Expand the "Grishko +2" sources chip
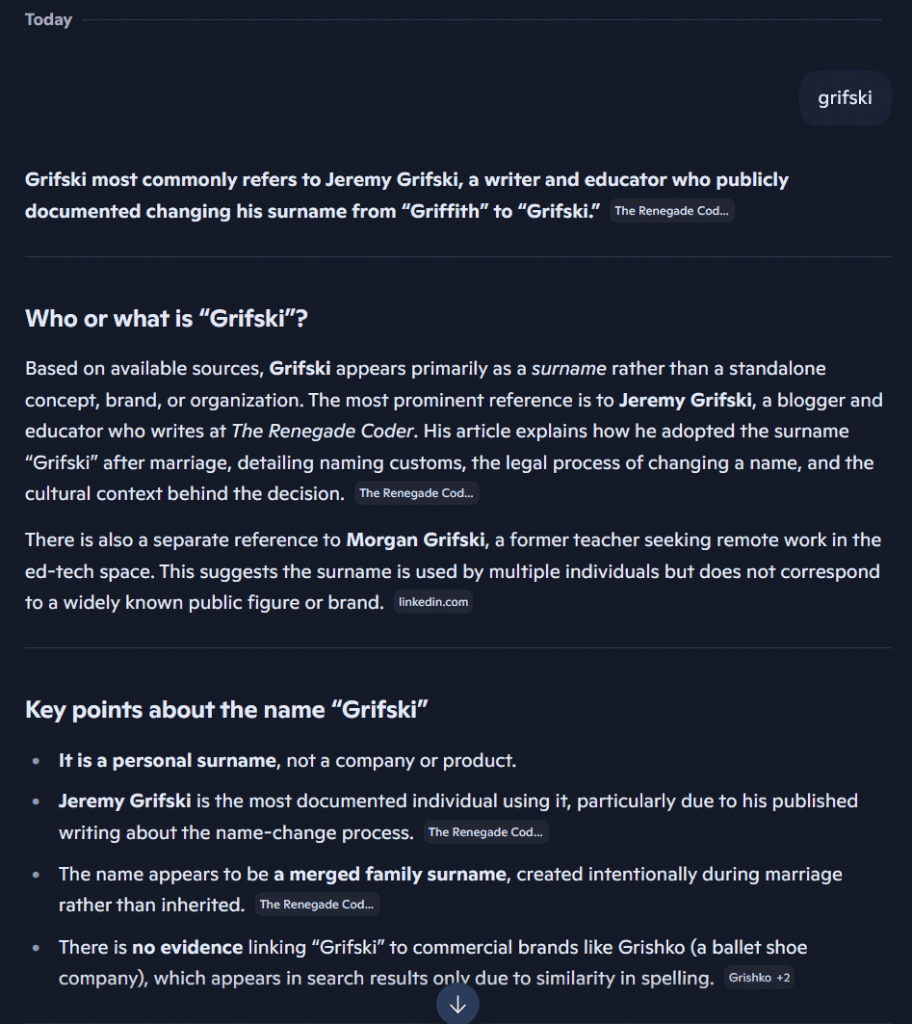Screen dimensions: 912x1024 (x=759, y=978)
